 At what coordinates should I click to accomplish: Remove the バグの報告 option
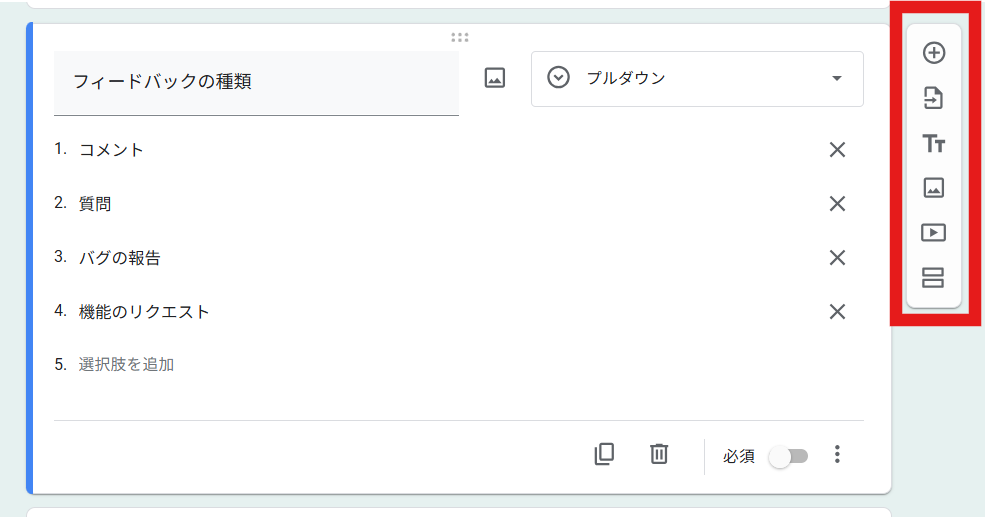coord(837,258)
